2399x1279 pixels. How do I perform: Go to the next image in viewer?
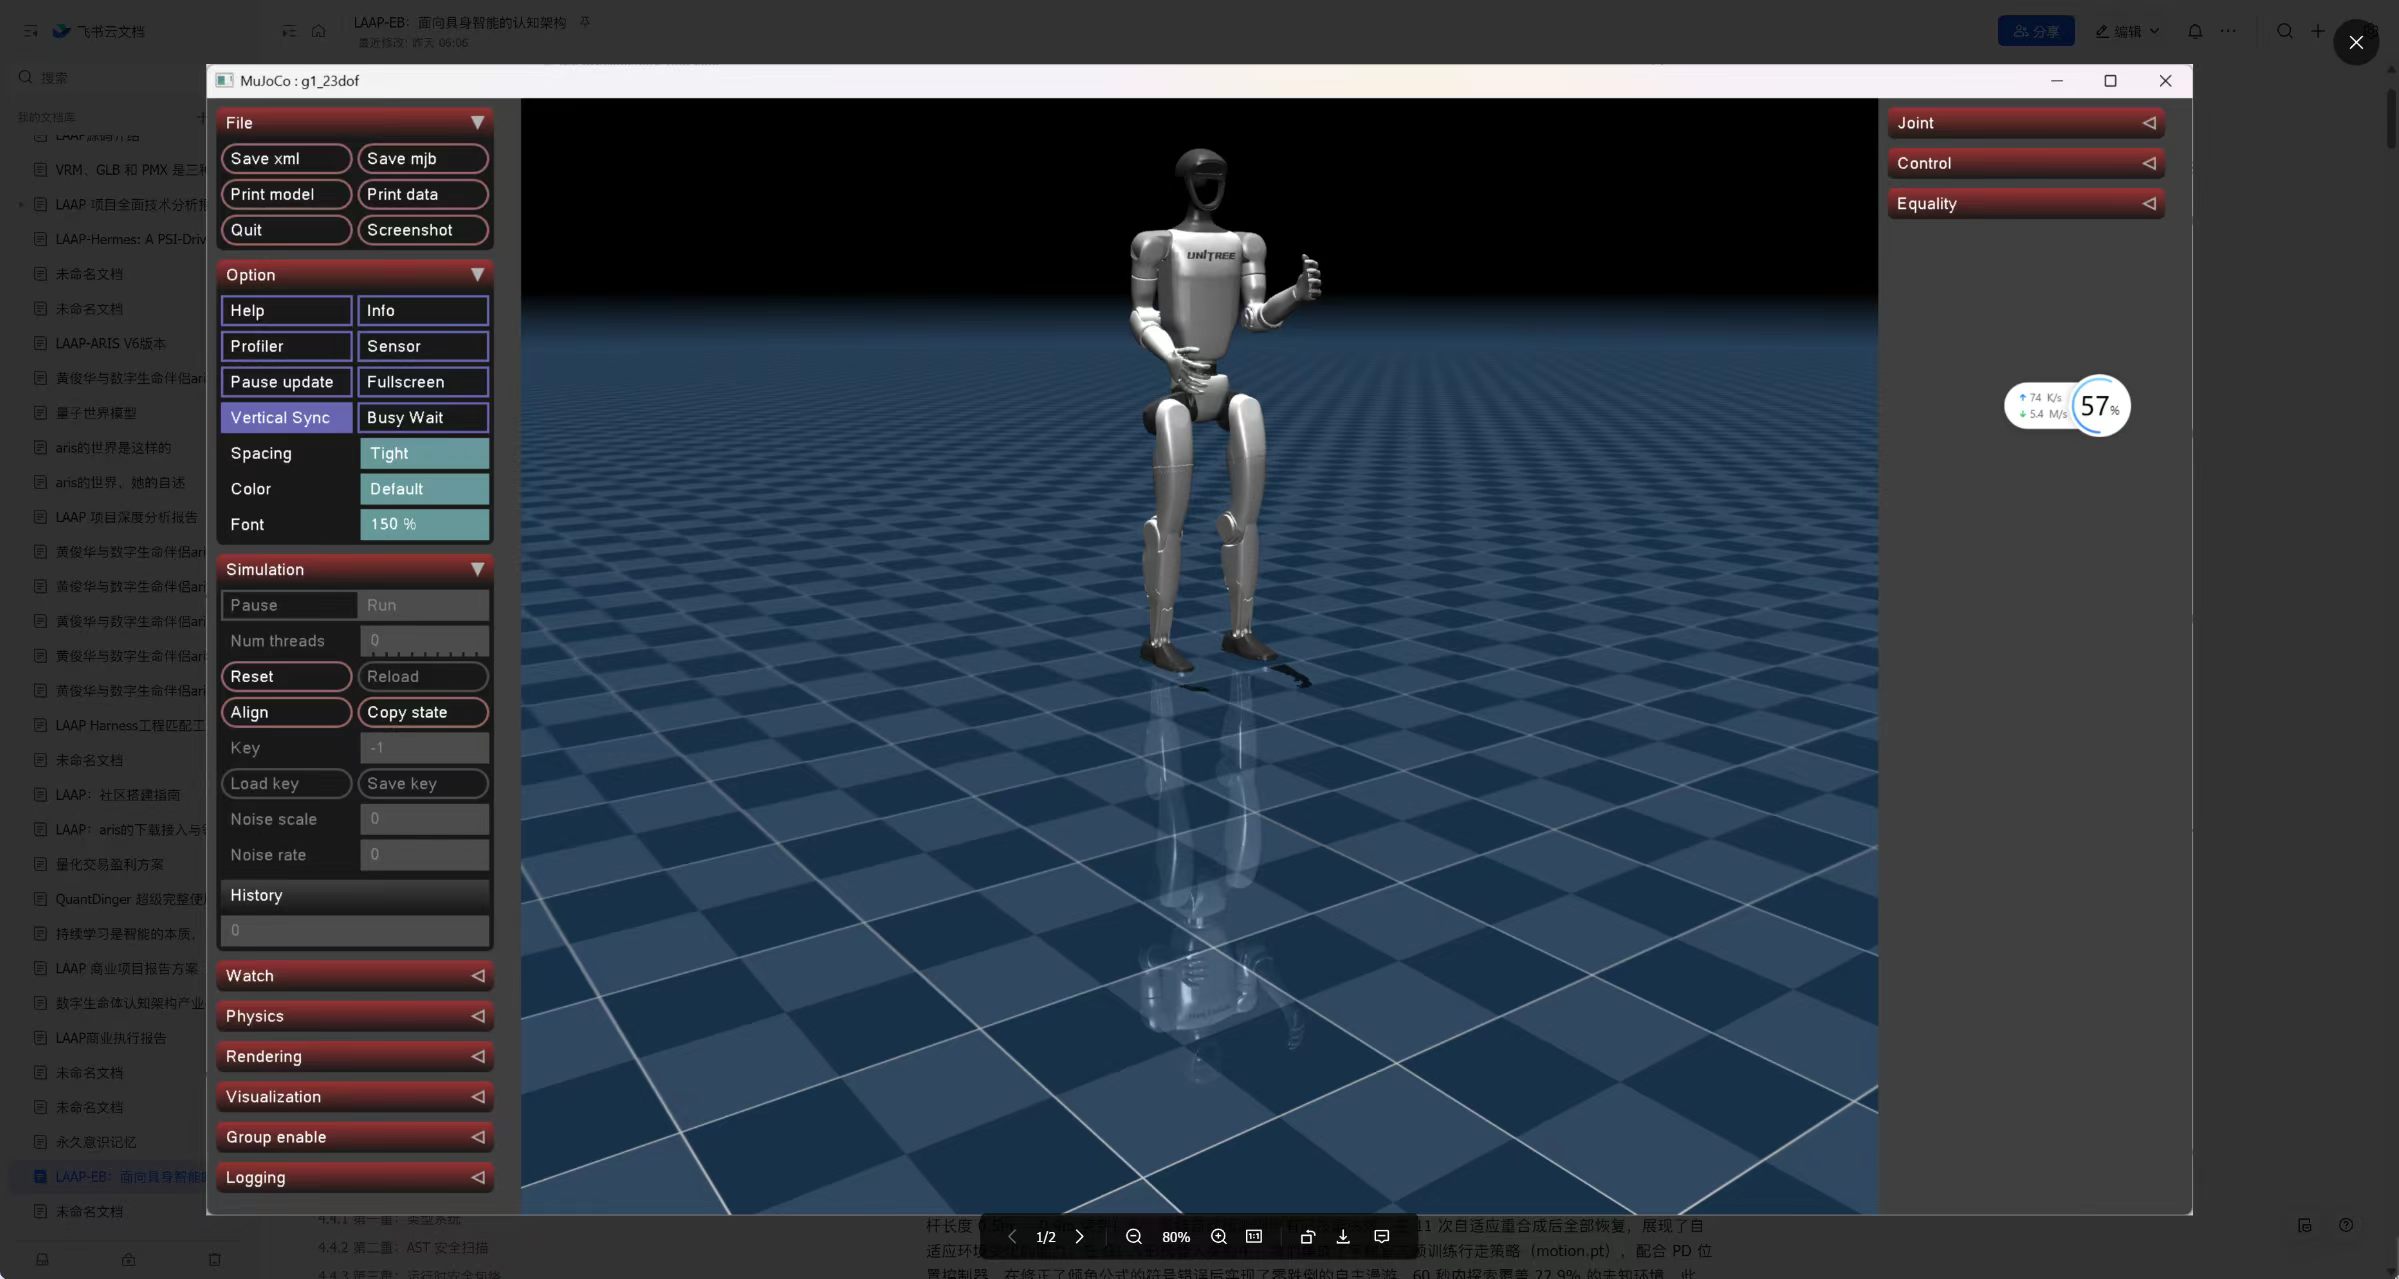[x=1079, y=1236]
